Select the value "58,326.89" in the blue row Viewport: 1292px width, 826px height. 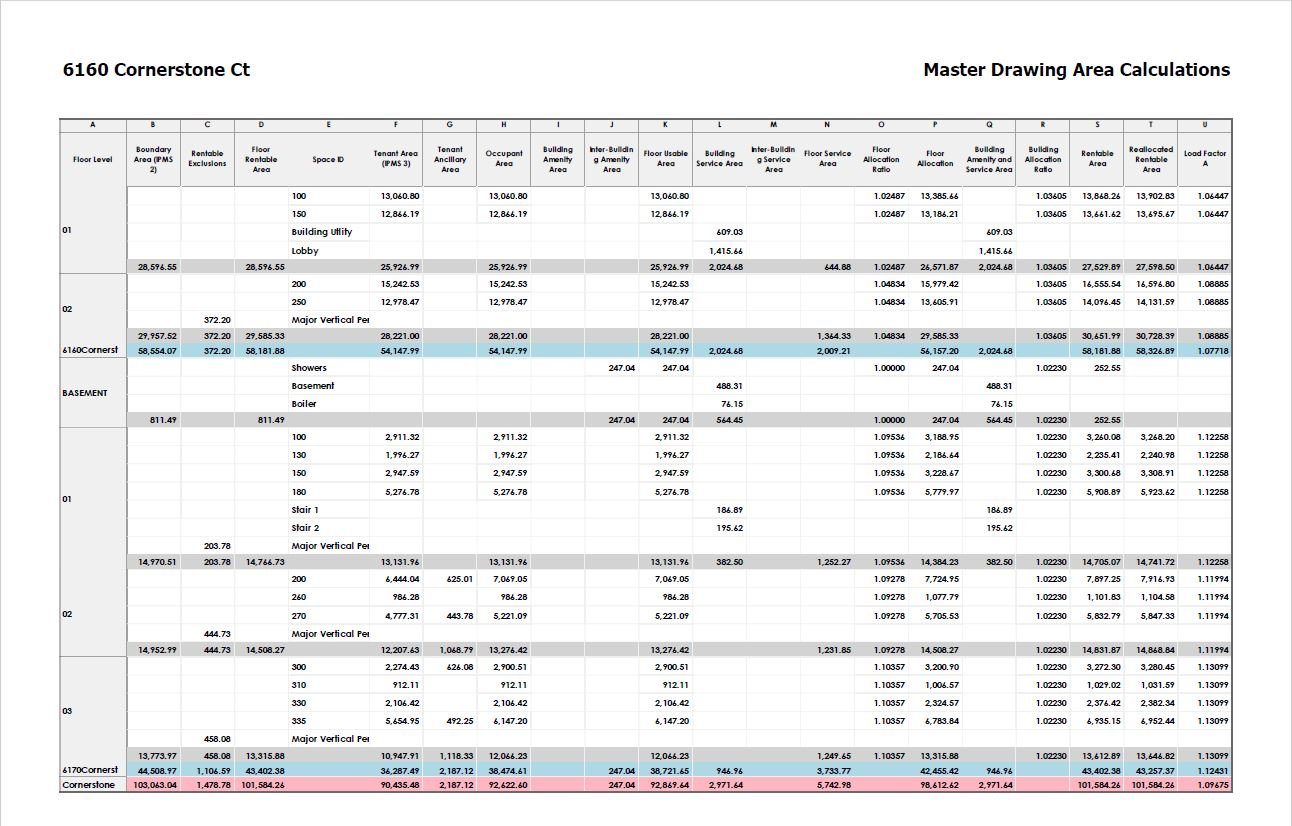point(1155,351)
